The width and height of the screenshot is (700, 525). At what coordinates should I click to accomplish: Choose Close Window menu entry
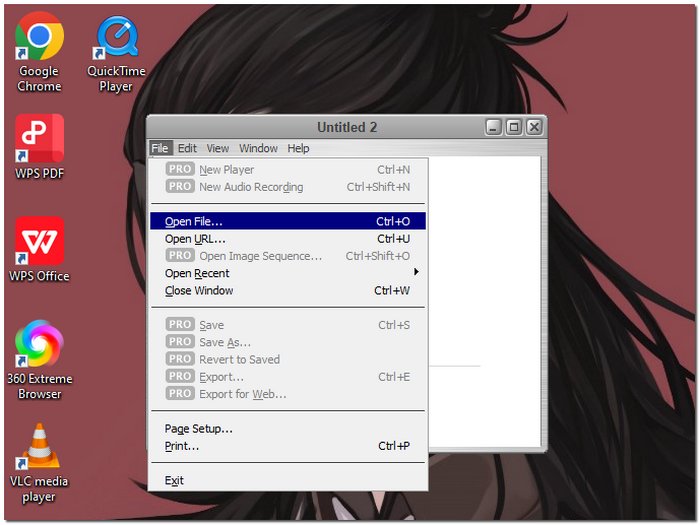[288, 291]
